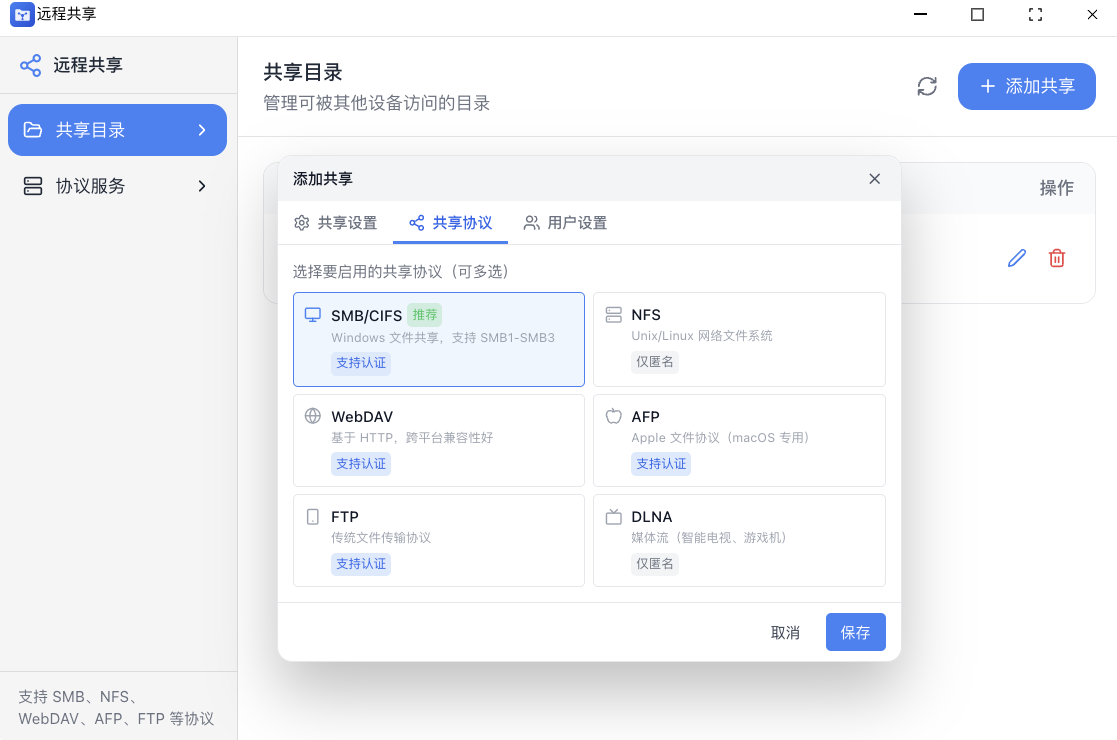Image resolution: width=1117 pixels, height=740 pixels.
Task: Click the TV icon on DLNA card
Action: [613, 516]
